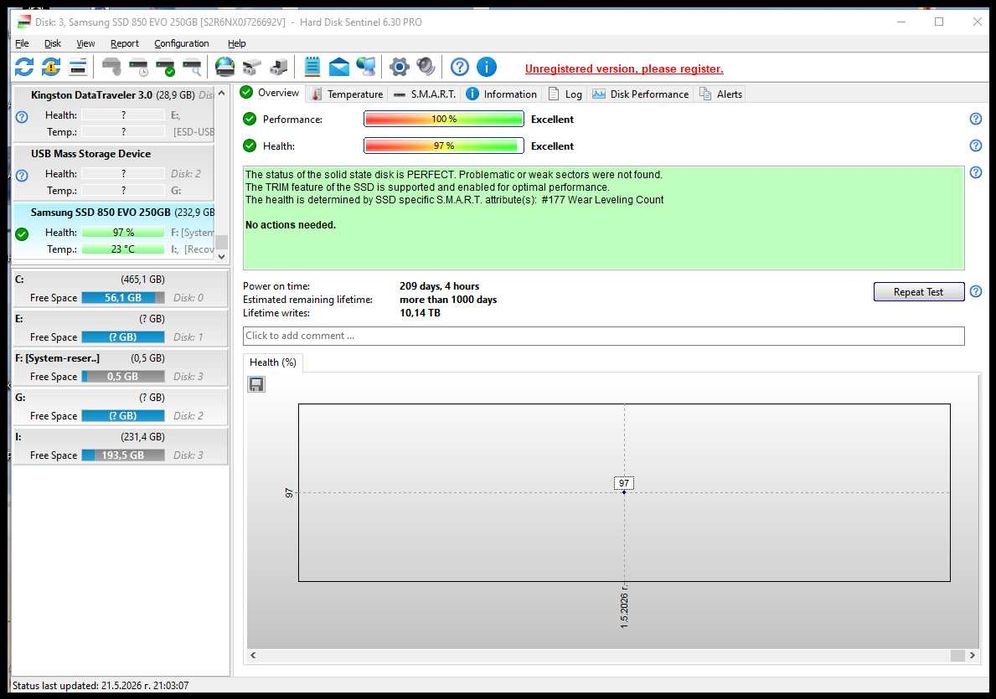Click the disk list panel toolbar icon
The width and height of the screenshot is (996, 699).
click(78, 67)
